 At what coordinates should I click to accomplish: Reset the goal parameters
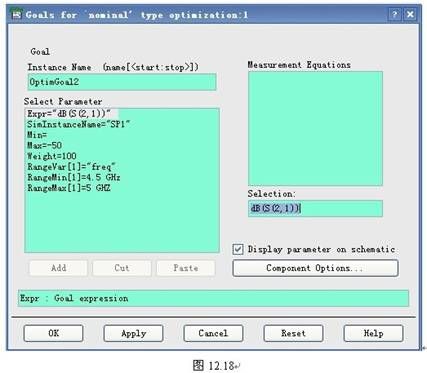(x=293, y=333)
